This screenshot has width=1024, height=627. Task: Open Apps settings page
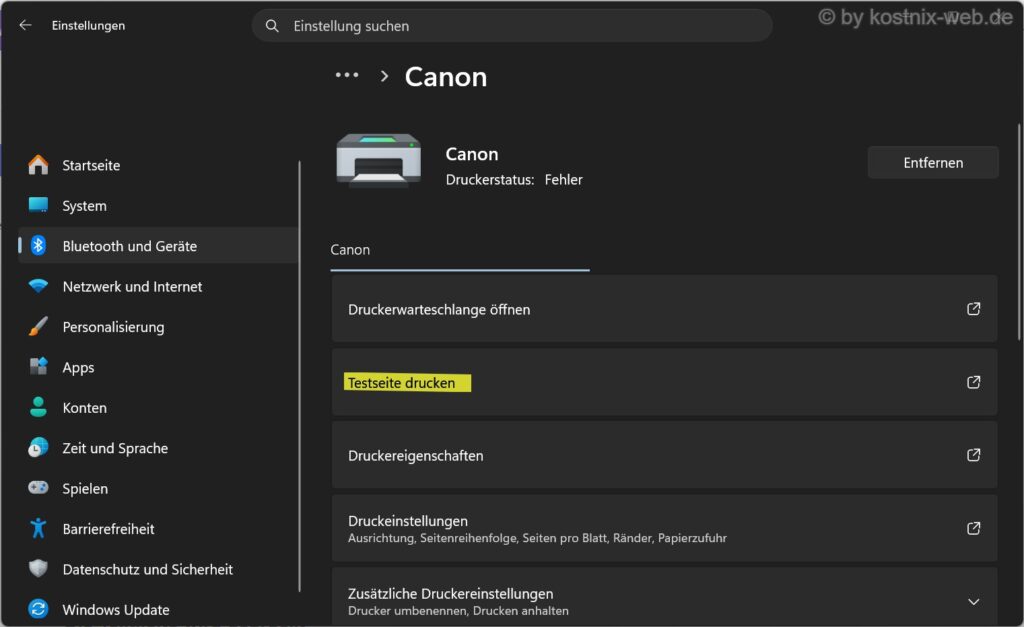(159, 367)
